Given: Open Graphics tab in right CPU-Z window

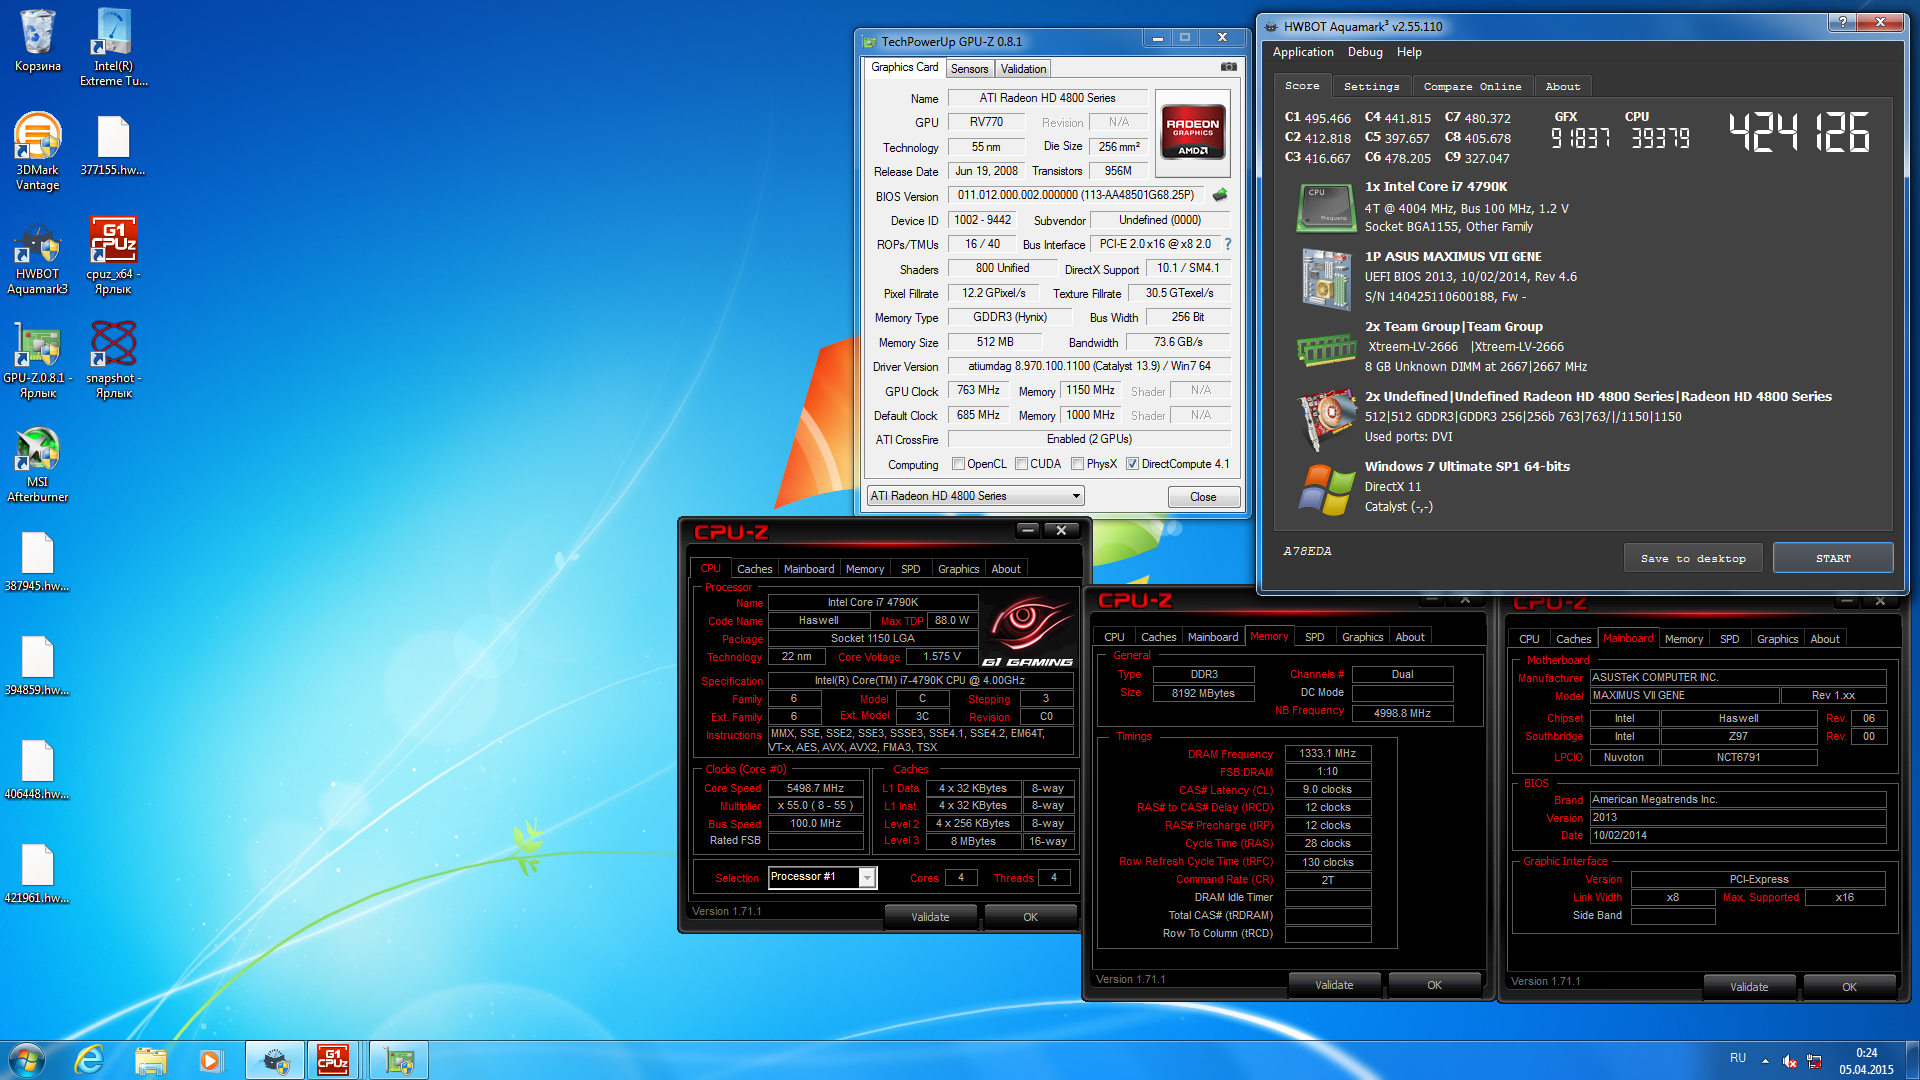Looking at the screenshot, I should 1777,639.
